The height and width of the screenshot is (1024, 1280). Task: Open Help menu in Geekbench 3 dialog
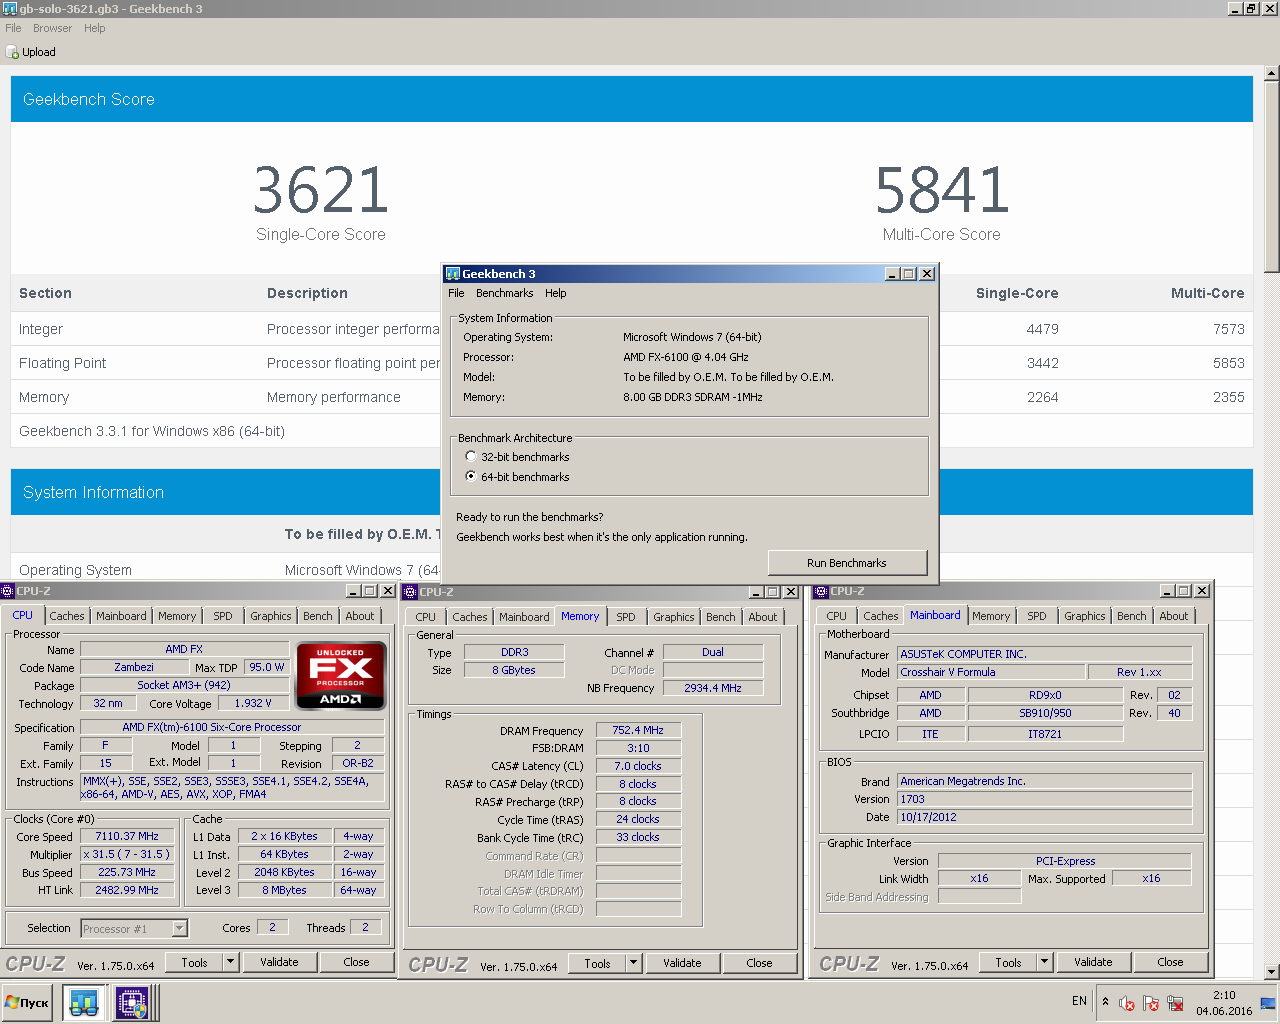point(555,293)
